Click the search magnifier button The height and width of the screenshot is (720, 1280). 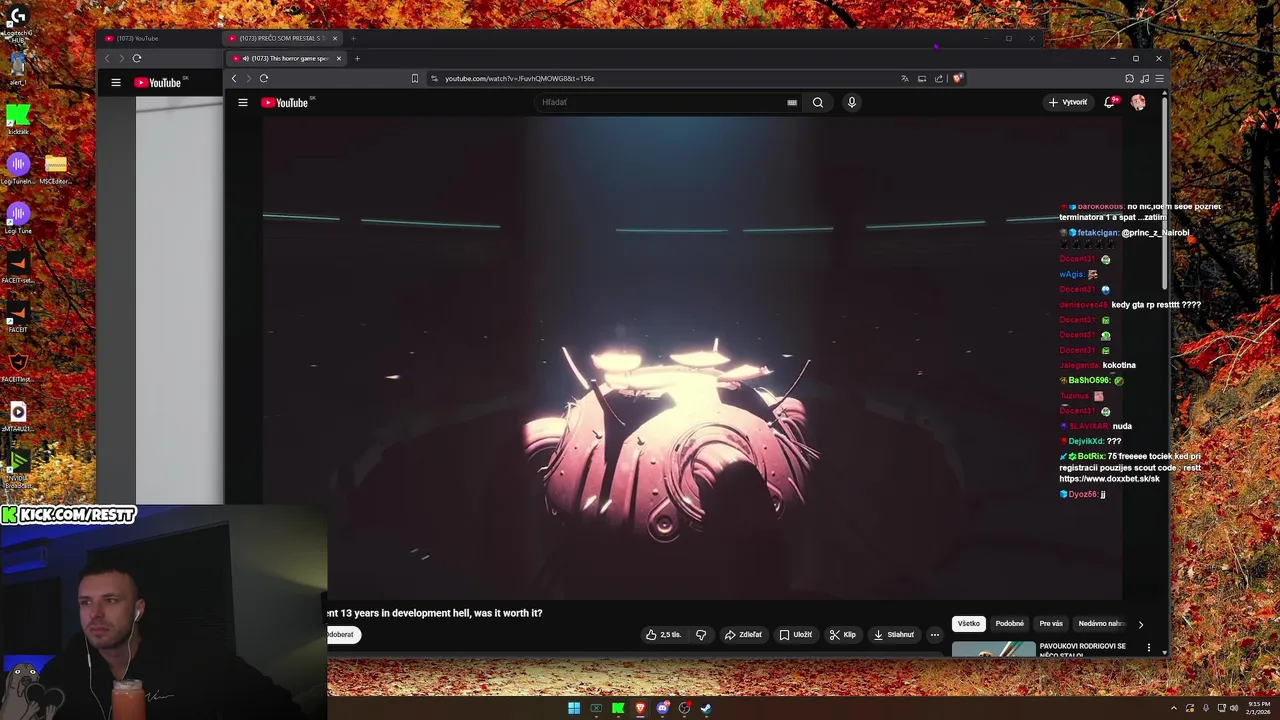818,102
